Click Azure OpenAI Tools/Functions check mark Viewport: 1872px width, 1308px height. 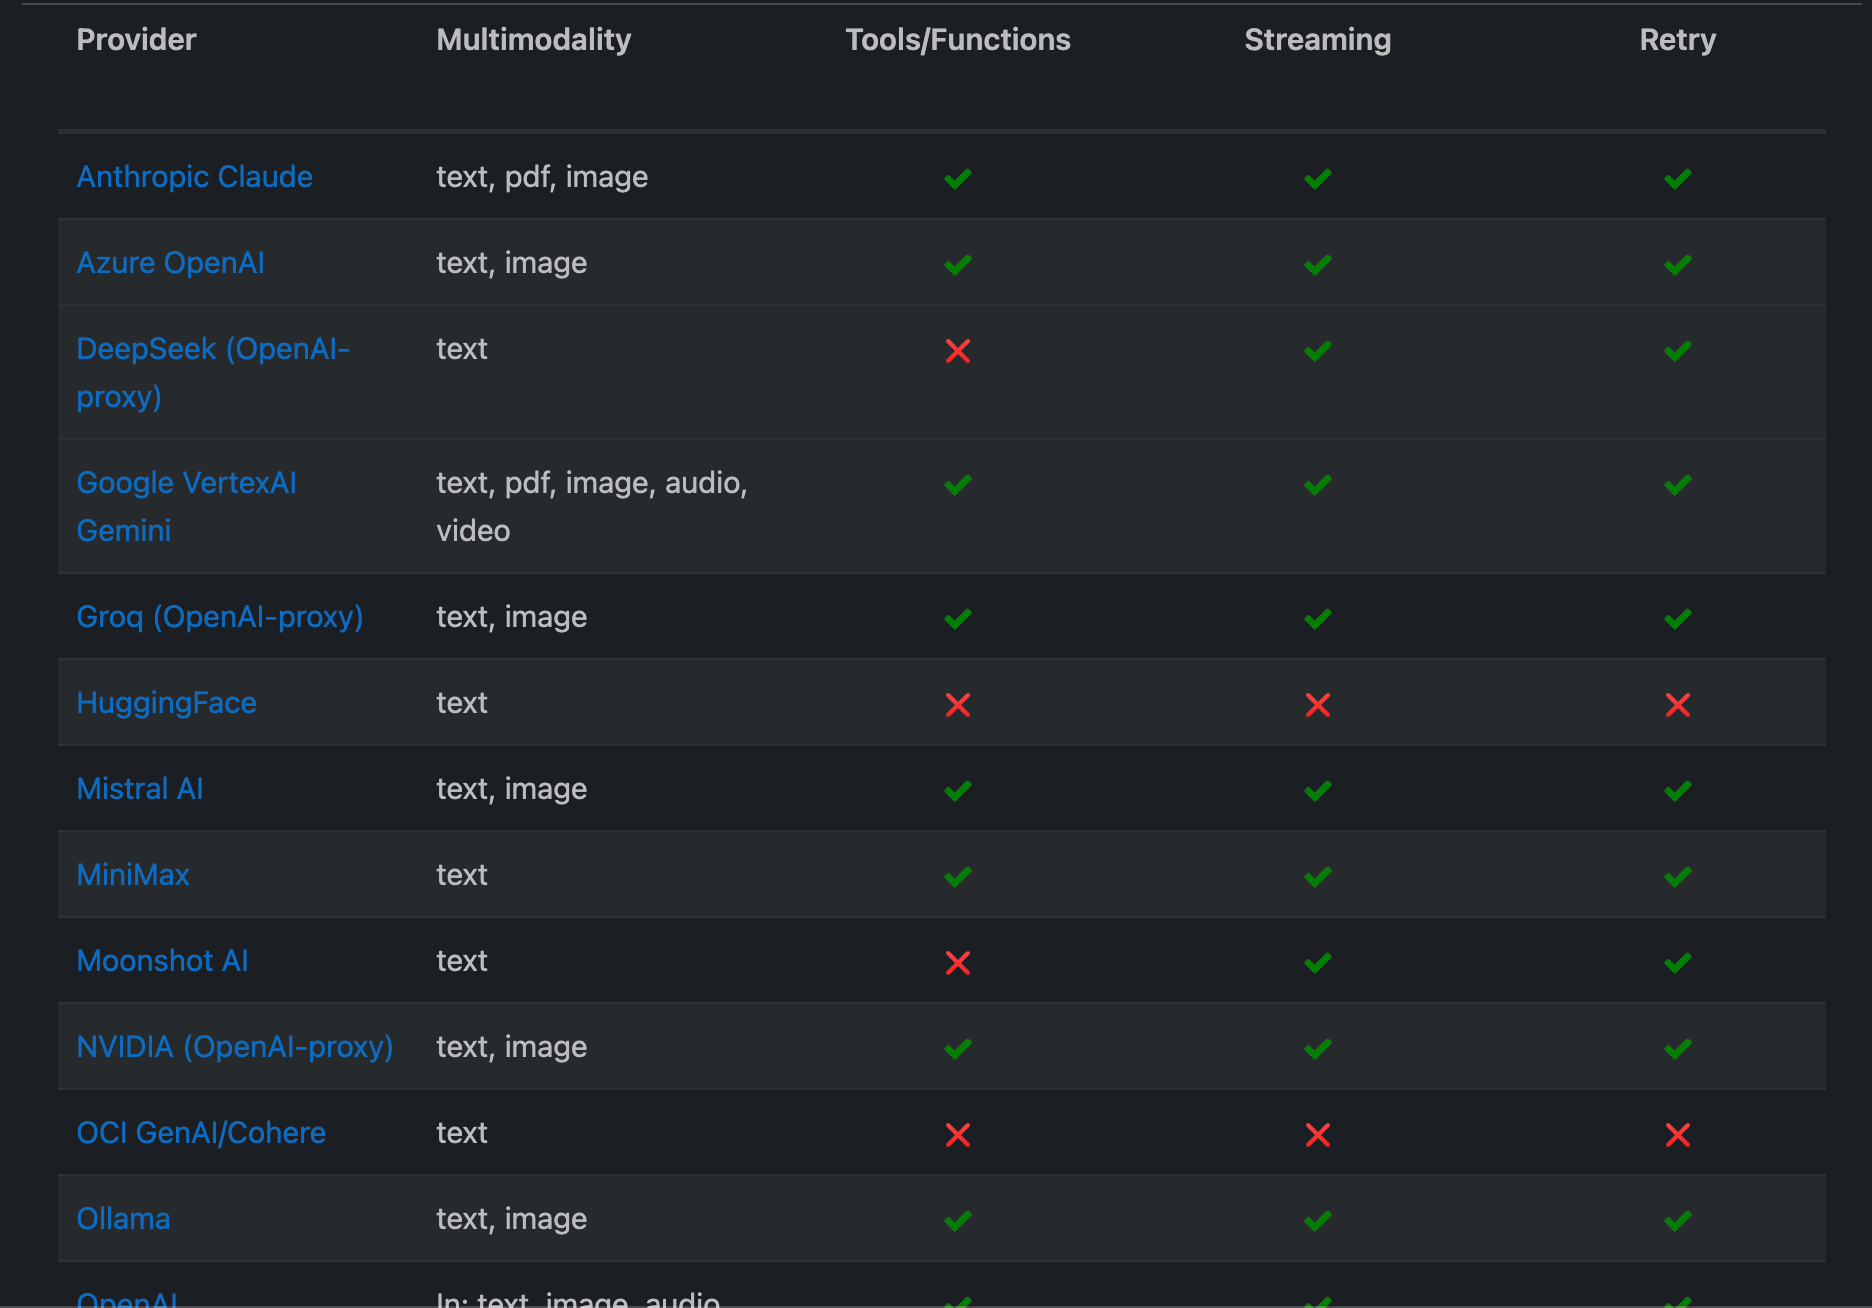click(958, 265)
